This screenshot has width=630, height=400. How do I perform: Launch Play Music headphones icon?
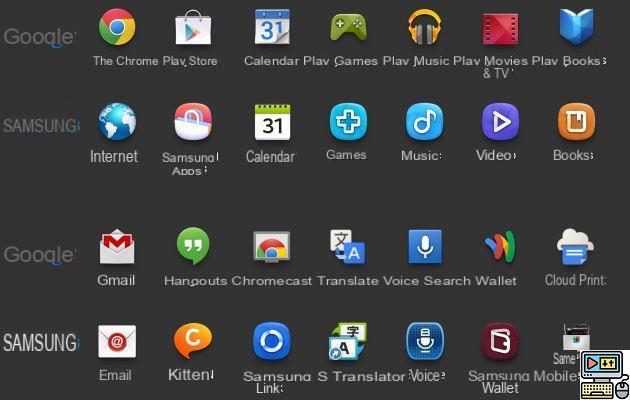pyautogui.click(x=424, y=27)
